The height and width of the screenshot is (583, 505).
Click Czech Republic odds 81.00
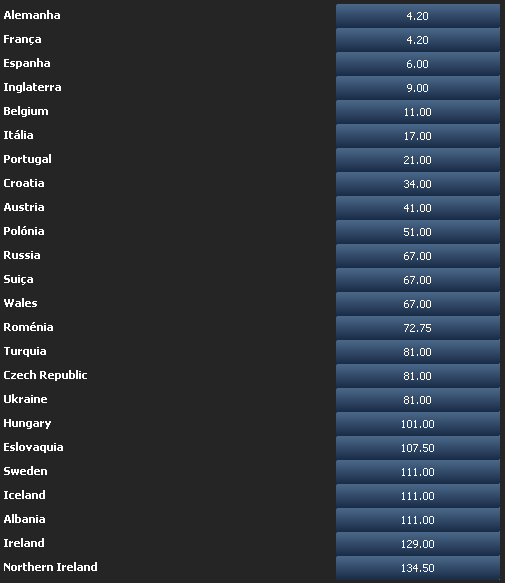[418, 376]
